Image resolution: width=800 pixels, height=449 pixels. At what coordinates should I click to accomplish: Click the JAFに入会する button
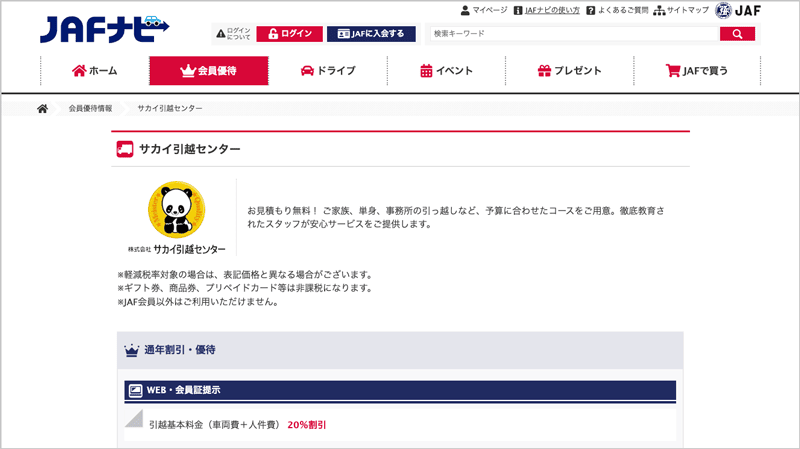tap(371, 34)
